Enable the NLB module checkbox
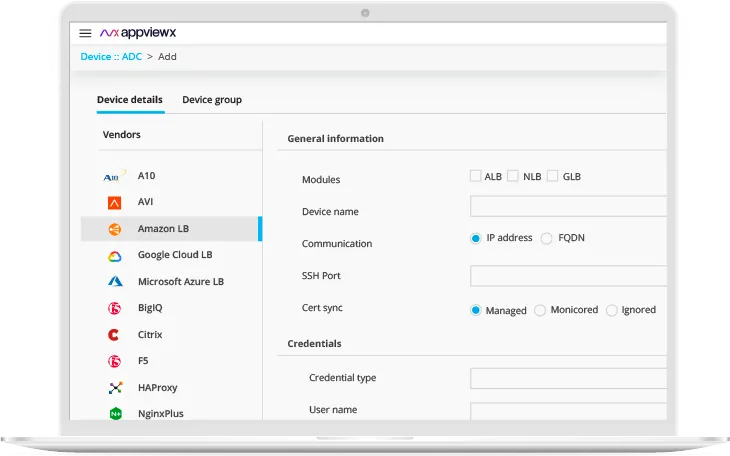 point(513,176)
